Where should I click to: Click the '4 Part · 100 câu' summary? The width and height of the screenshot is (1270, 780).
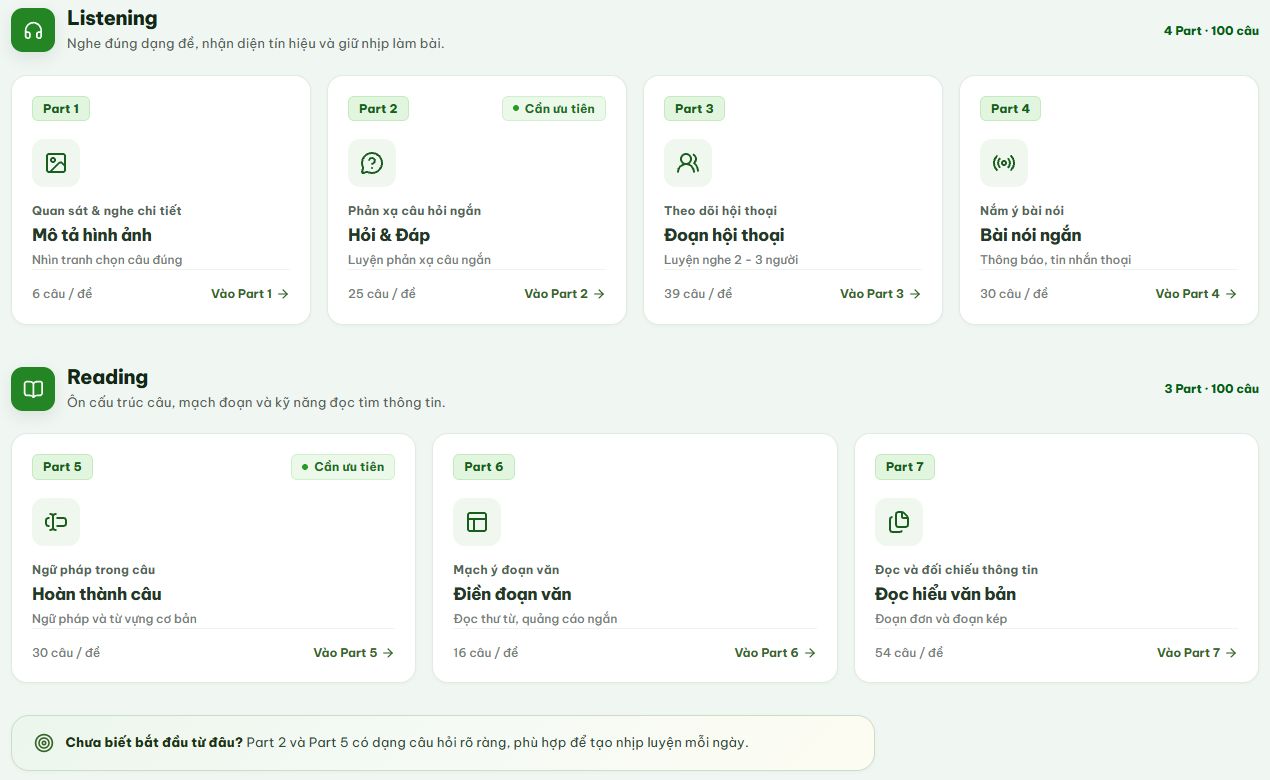click(1211, 31)
